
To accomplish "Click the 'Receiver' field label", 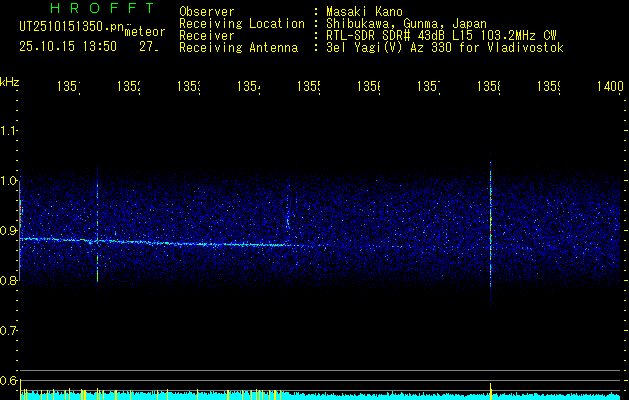I will click(x=207, y=36).
